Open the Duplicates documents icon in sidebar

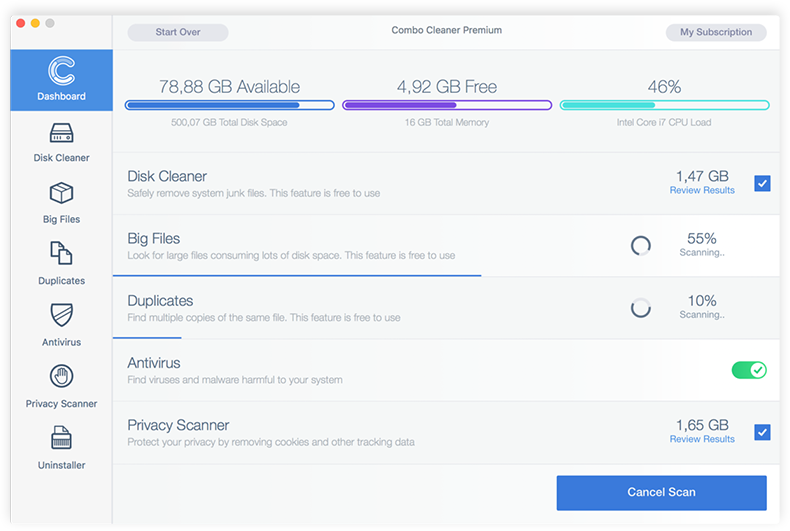(61, 253)
